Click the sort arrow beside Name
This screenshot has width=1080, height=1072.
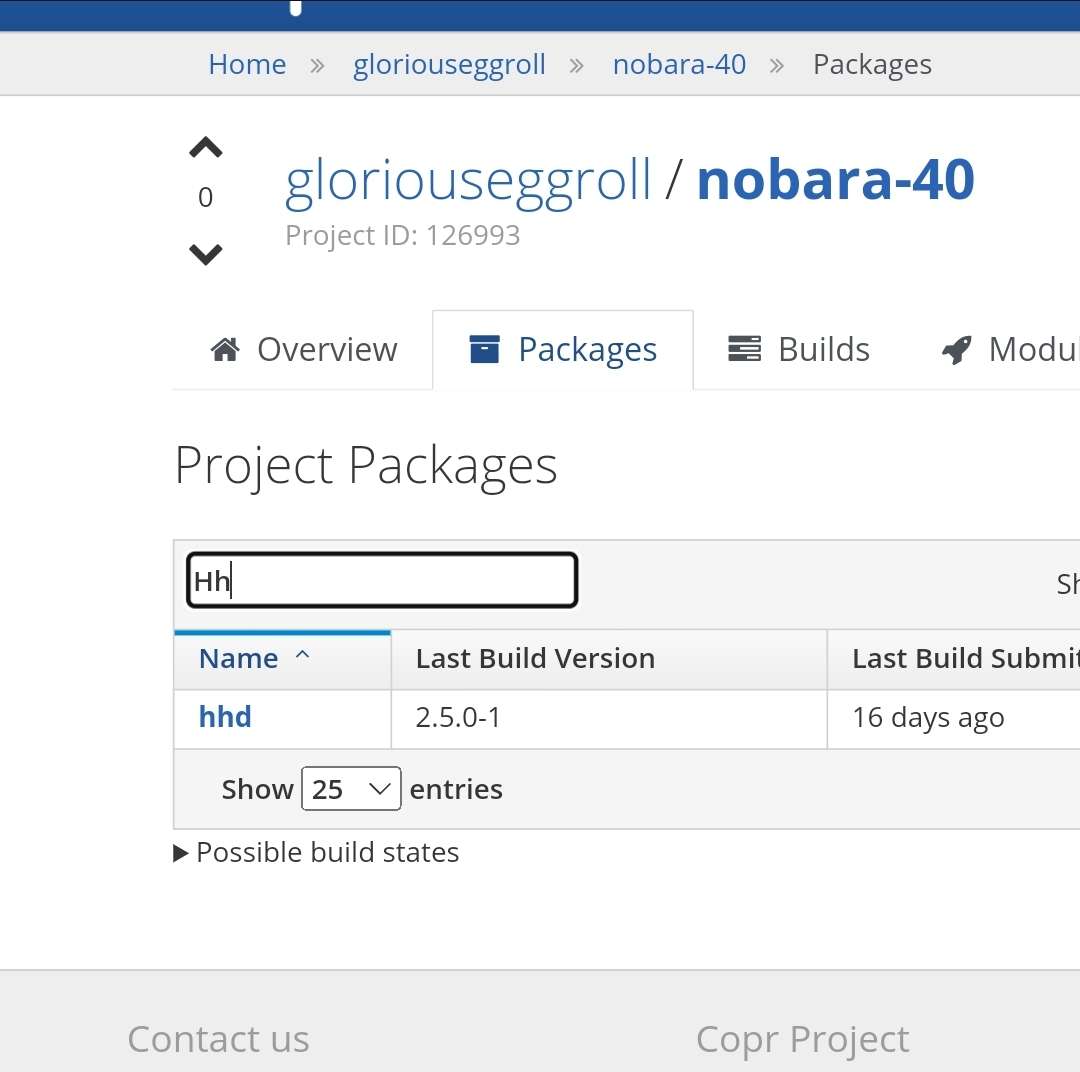303,657
